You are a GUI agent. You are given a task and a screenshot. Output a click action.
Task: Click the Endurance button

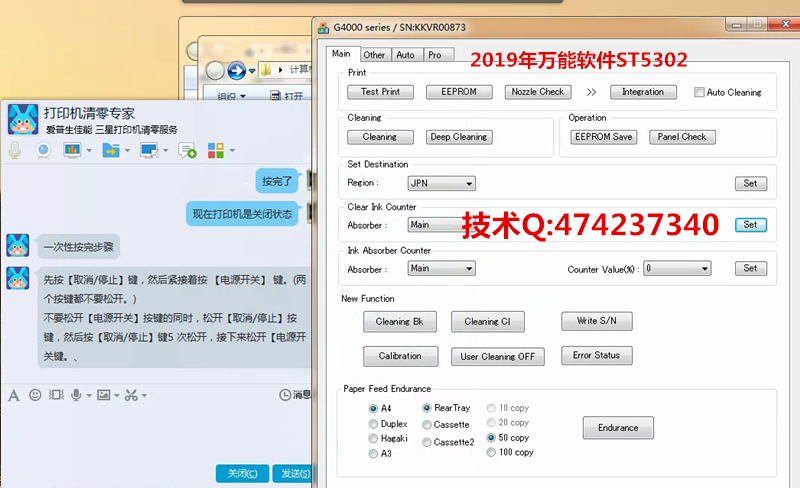(618, 428)
